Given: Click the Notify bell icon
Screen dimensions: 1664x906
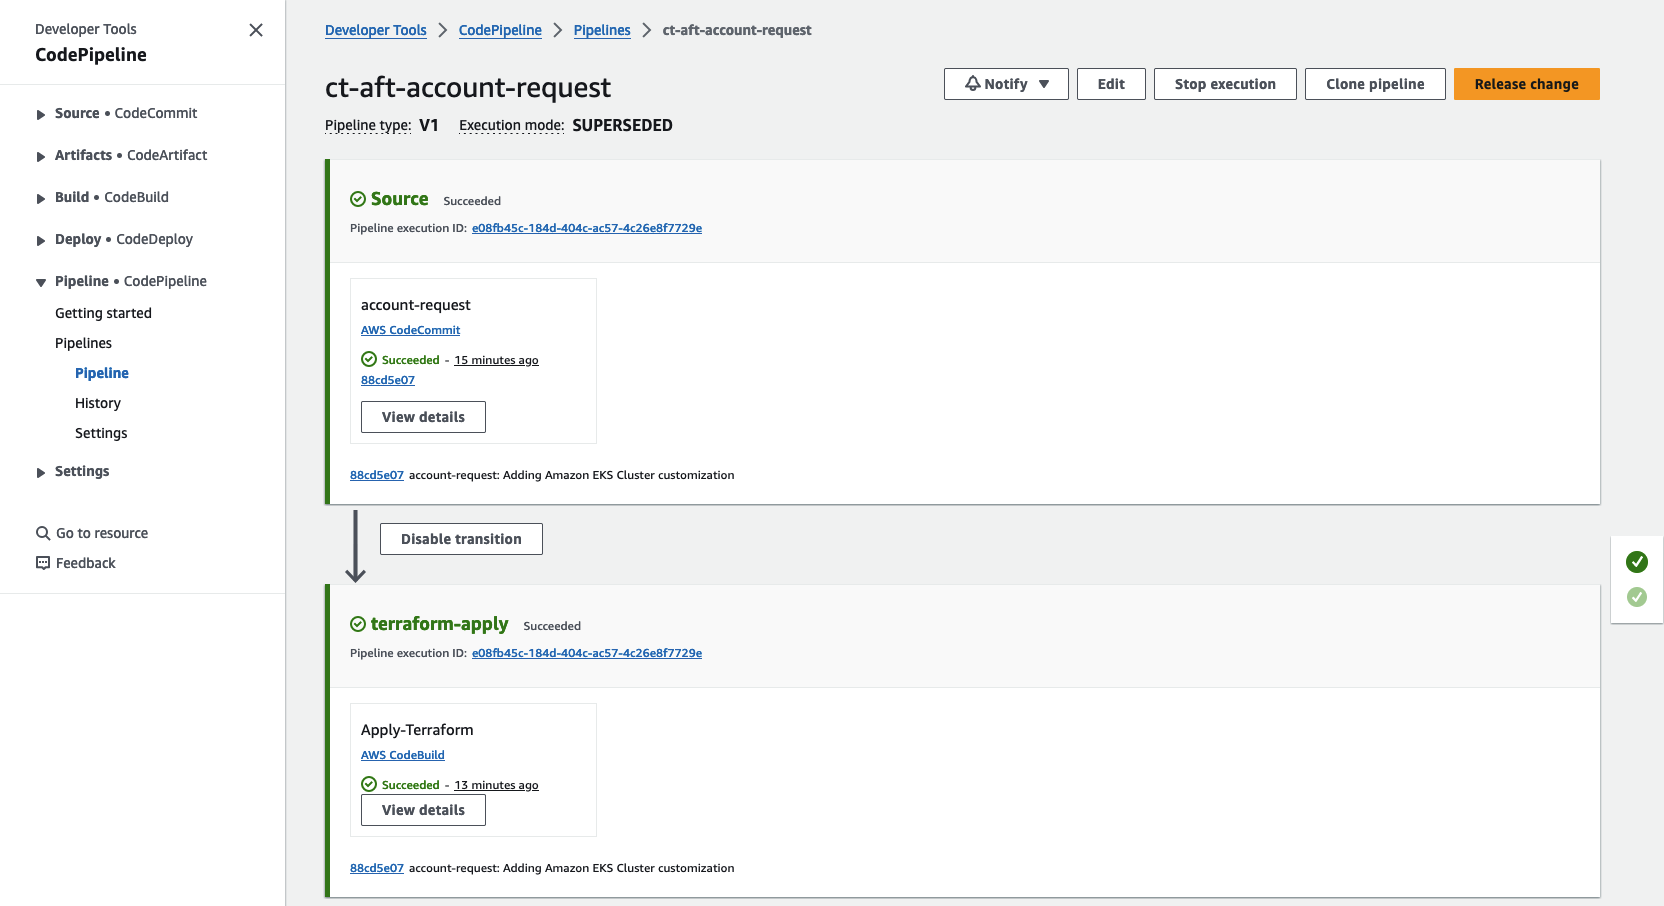Looking at the screenshot, I should pyautogui.click(x=973, y=84).
